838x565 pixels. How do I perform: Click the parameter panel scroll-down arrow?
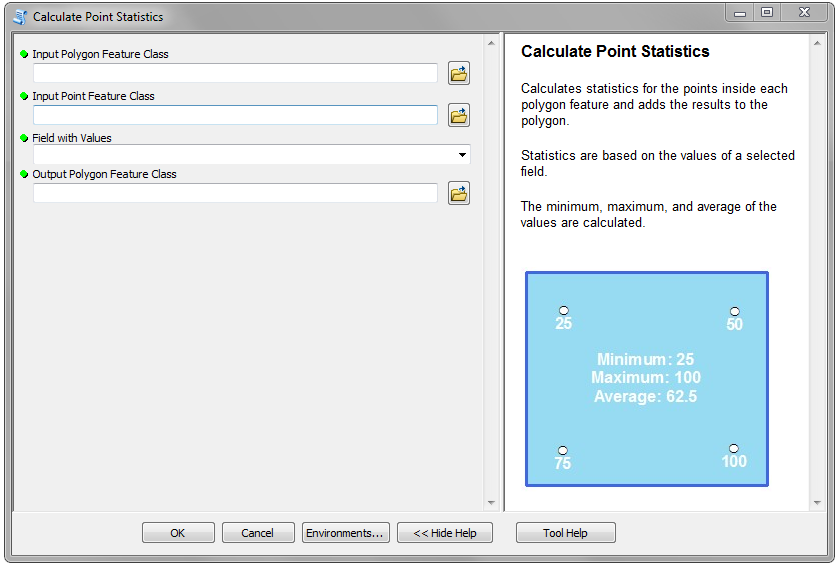pyautogui.click(x=491, y=502)
